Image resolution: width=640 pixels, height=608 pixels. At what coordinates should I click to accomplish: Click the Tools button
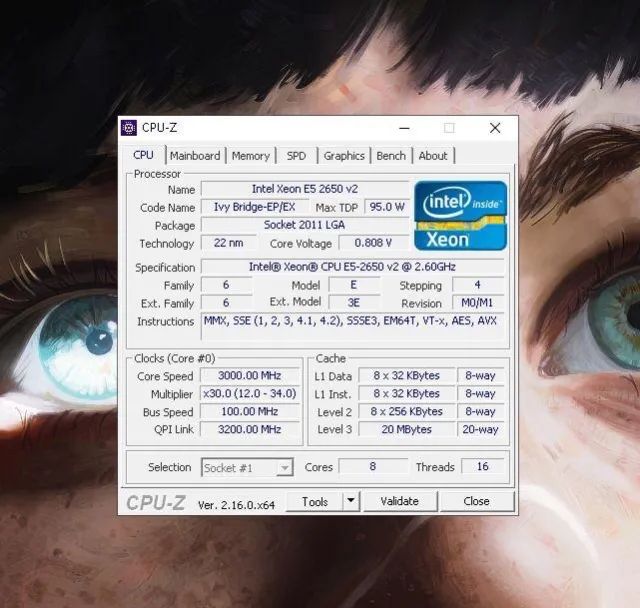pyautogui.click(x=315, y=501)
